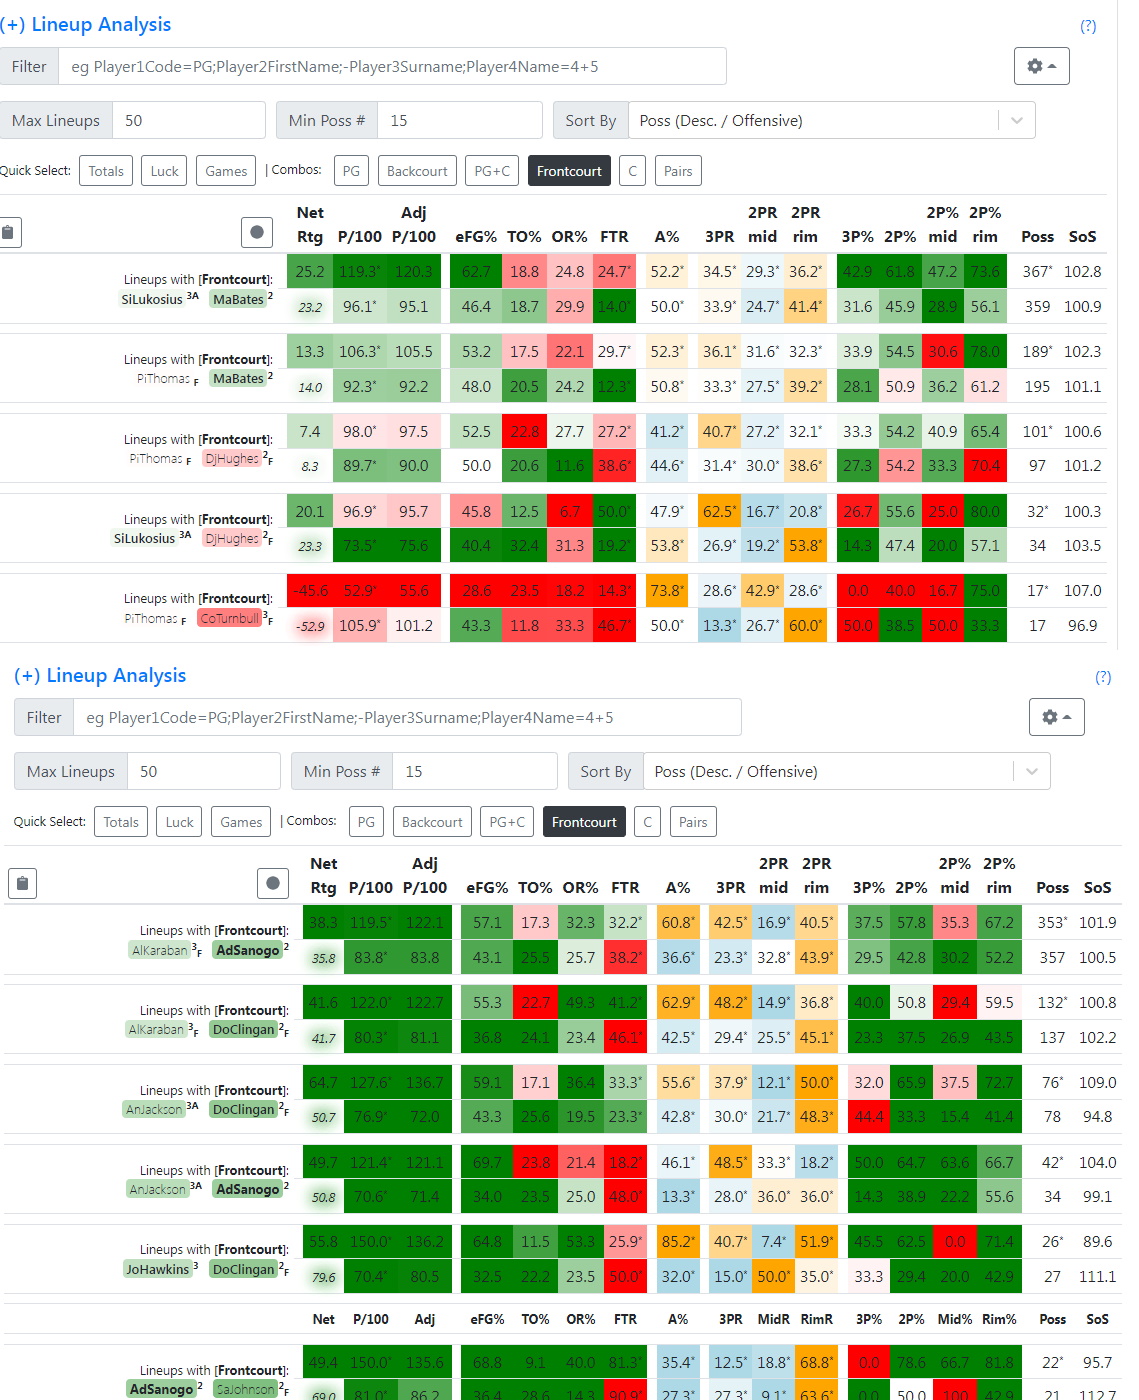Open the gear settings menu in the second Lineup Analysis panel
Image resolution: width=1139 pixels, height=1400 pixels.
pos(1056,717)
